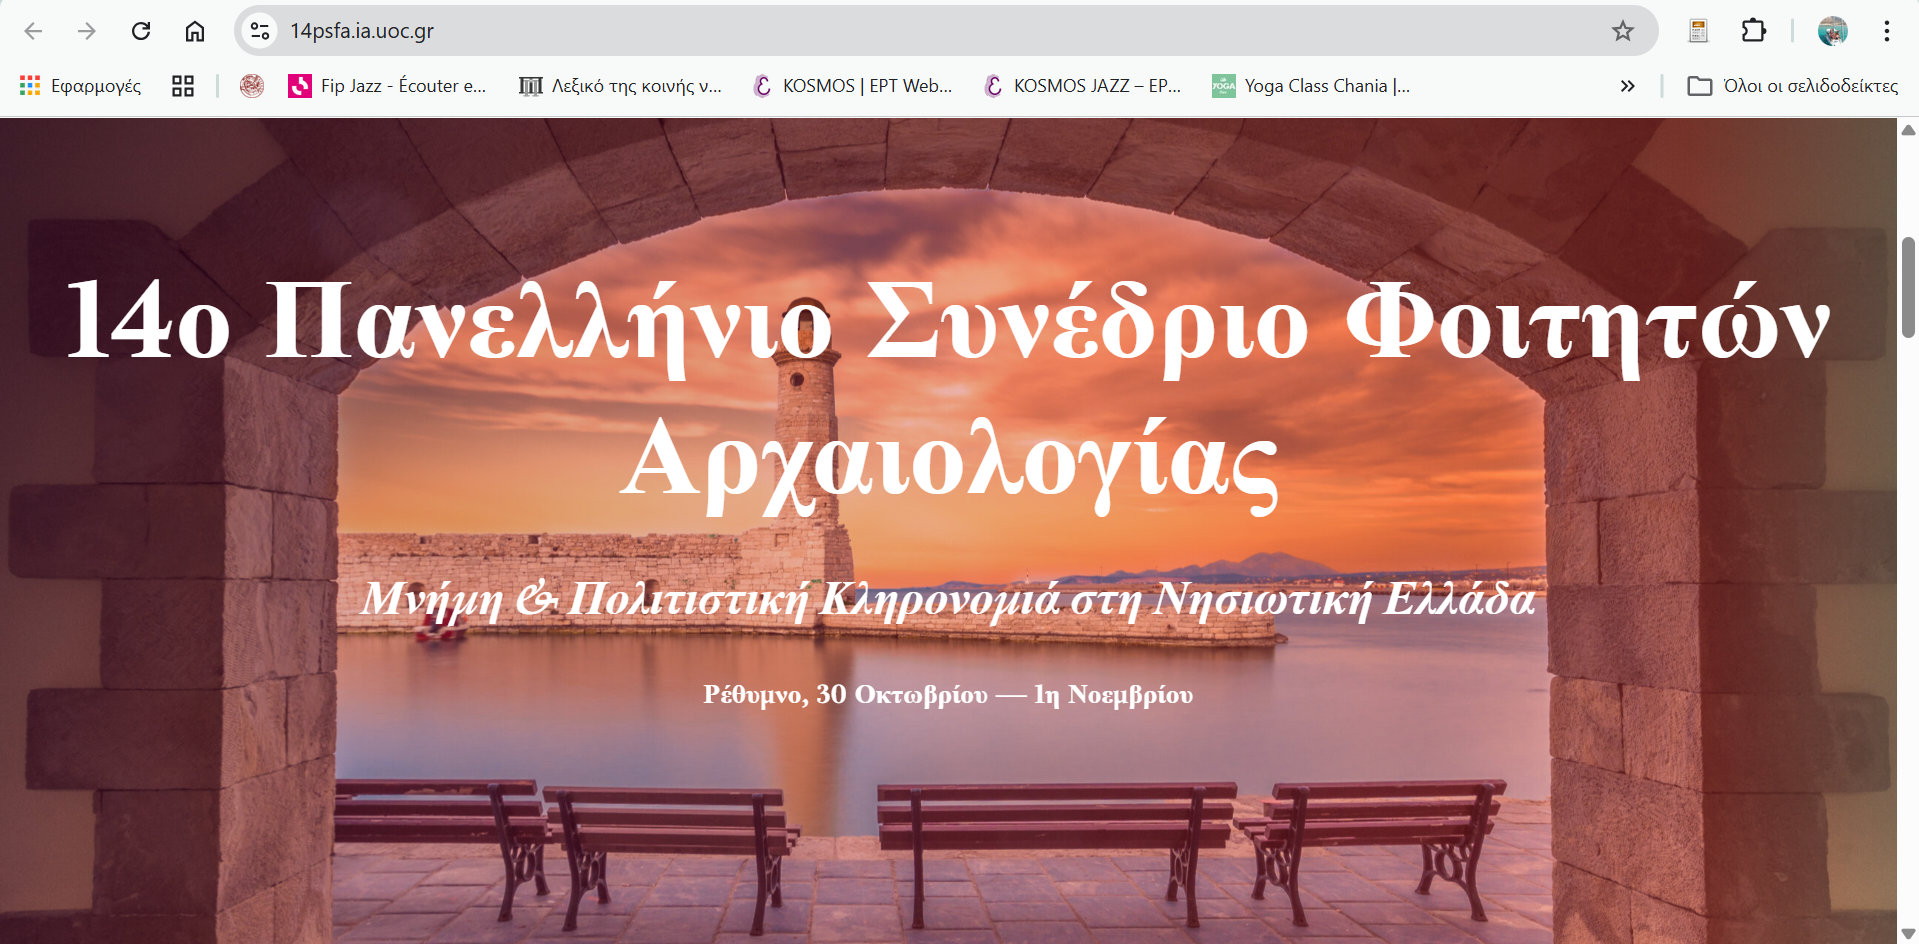
Task: Go to the browser home page
Action: tap(195, 31)
